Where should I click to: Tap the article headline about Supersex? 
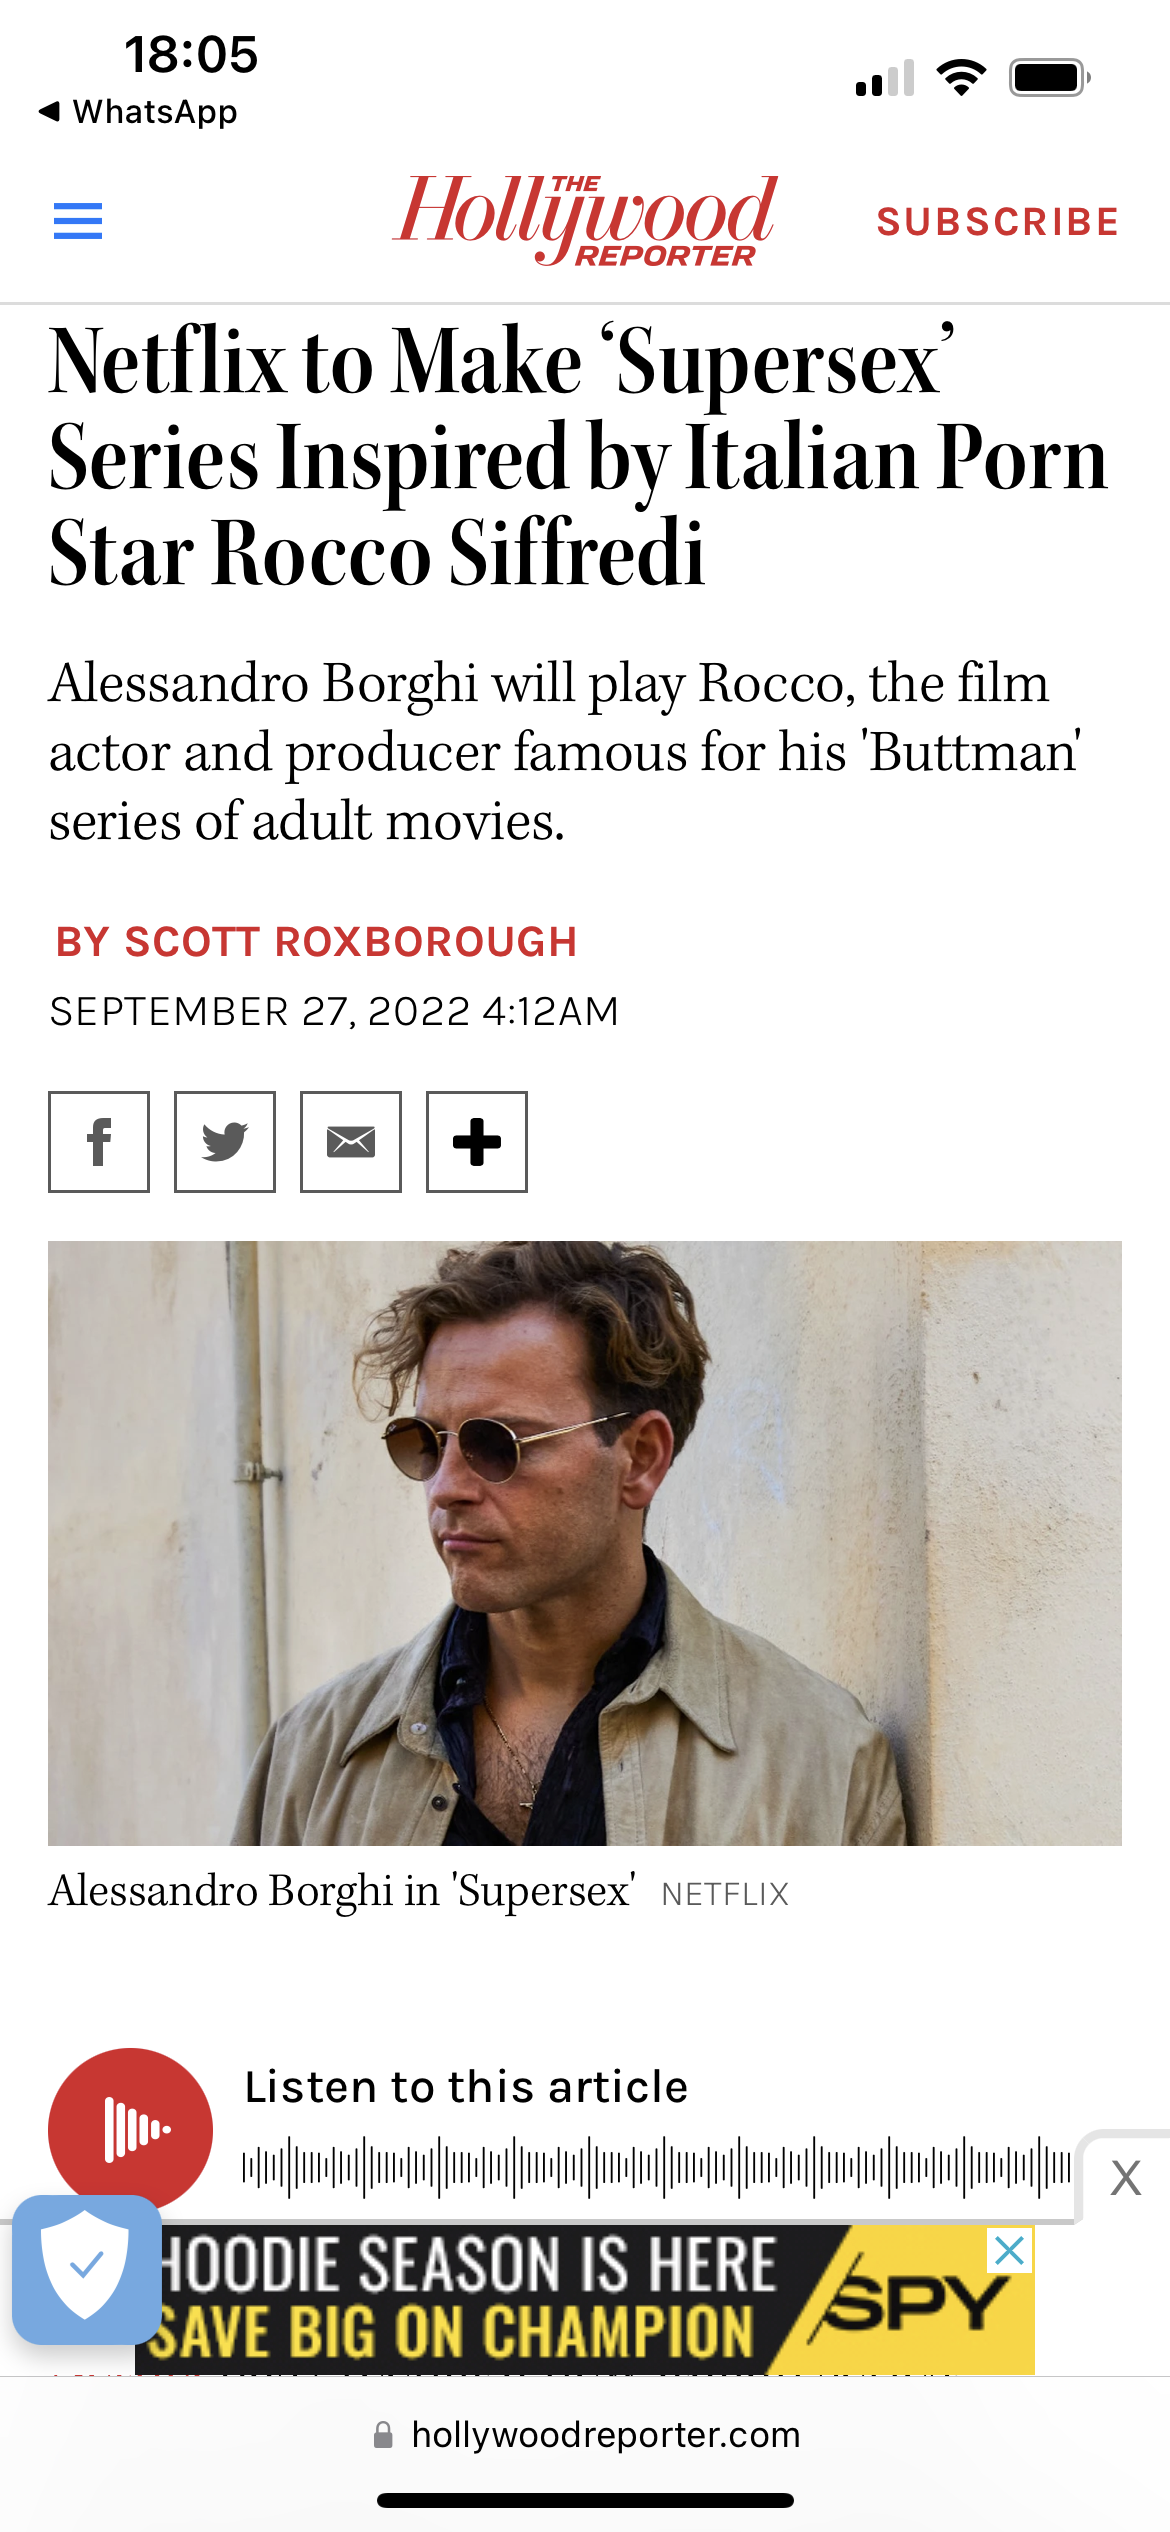pos(578,457)
